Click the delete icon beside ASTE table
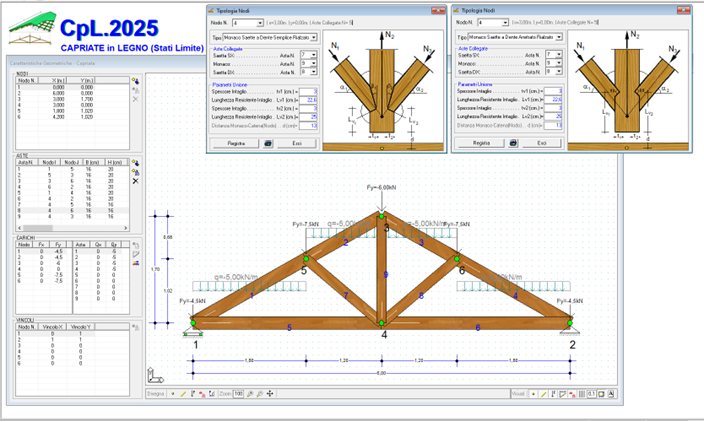The image size is (704, 422). 136,181
